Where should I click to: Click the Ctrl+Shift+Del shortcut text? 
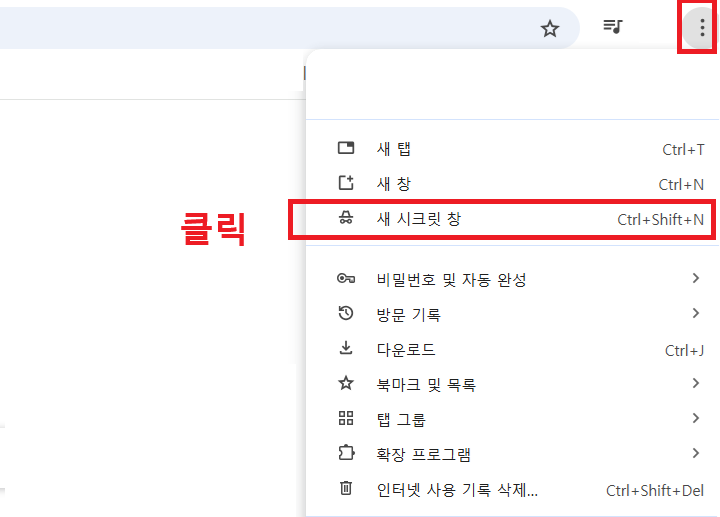click(655, 491)
